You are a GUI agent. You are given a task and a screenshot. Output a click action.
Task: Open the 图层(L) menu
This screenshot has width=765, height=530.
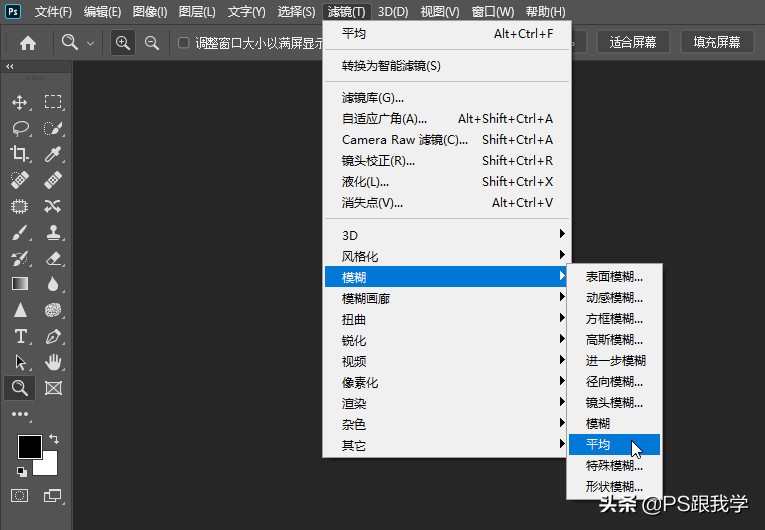(x=197, y=11)
